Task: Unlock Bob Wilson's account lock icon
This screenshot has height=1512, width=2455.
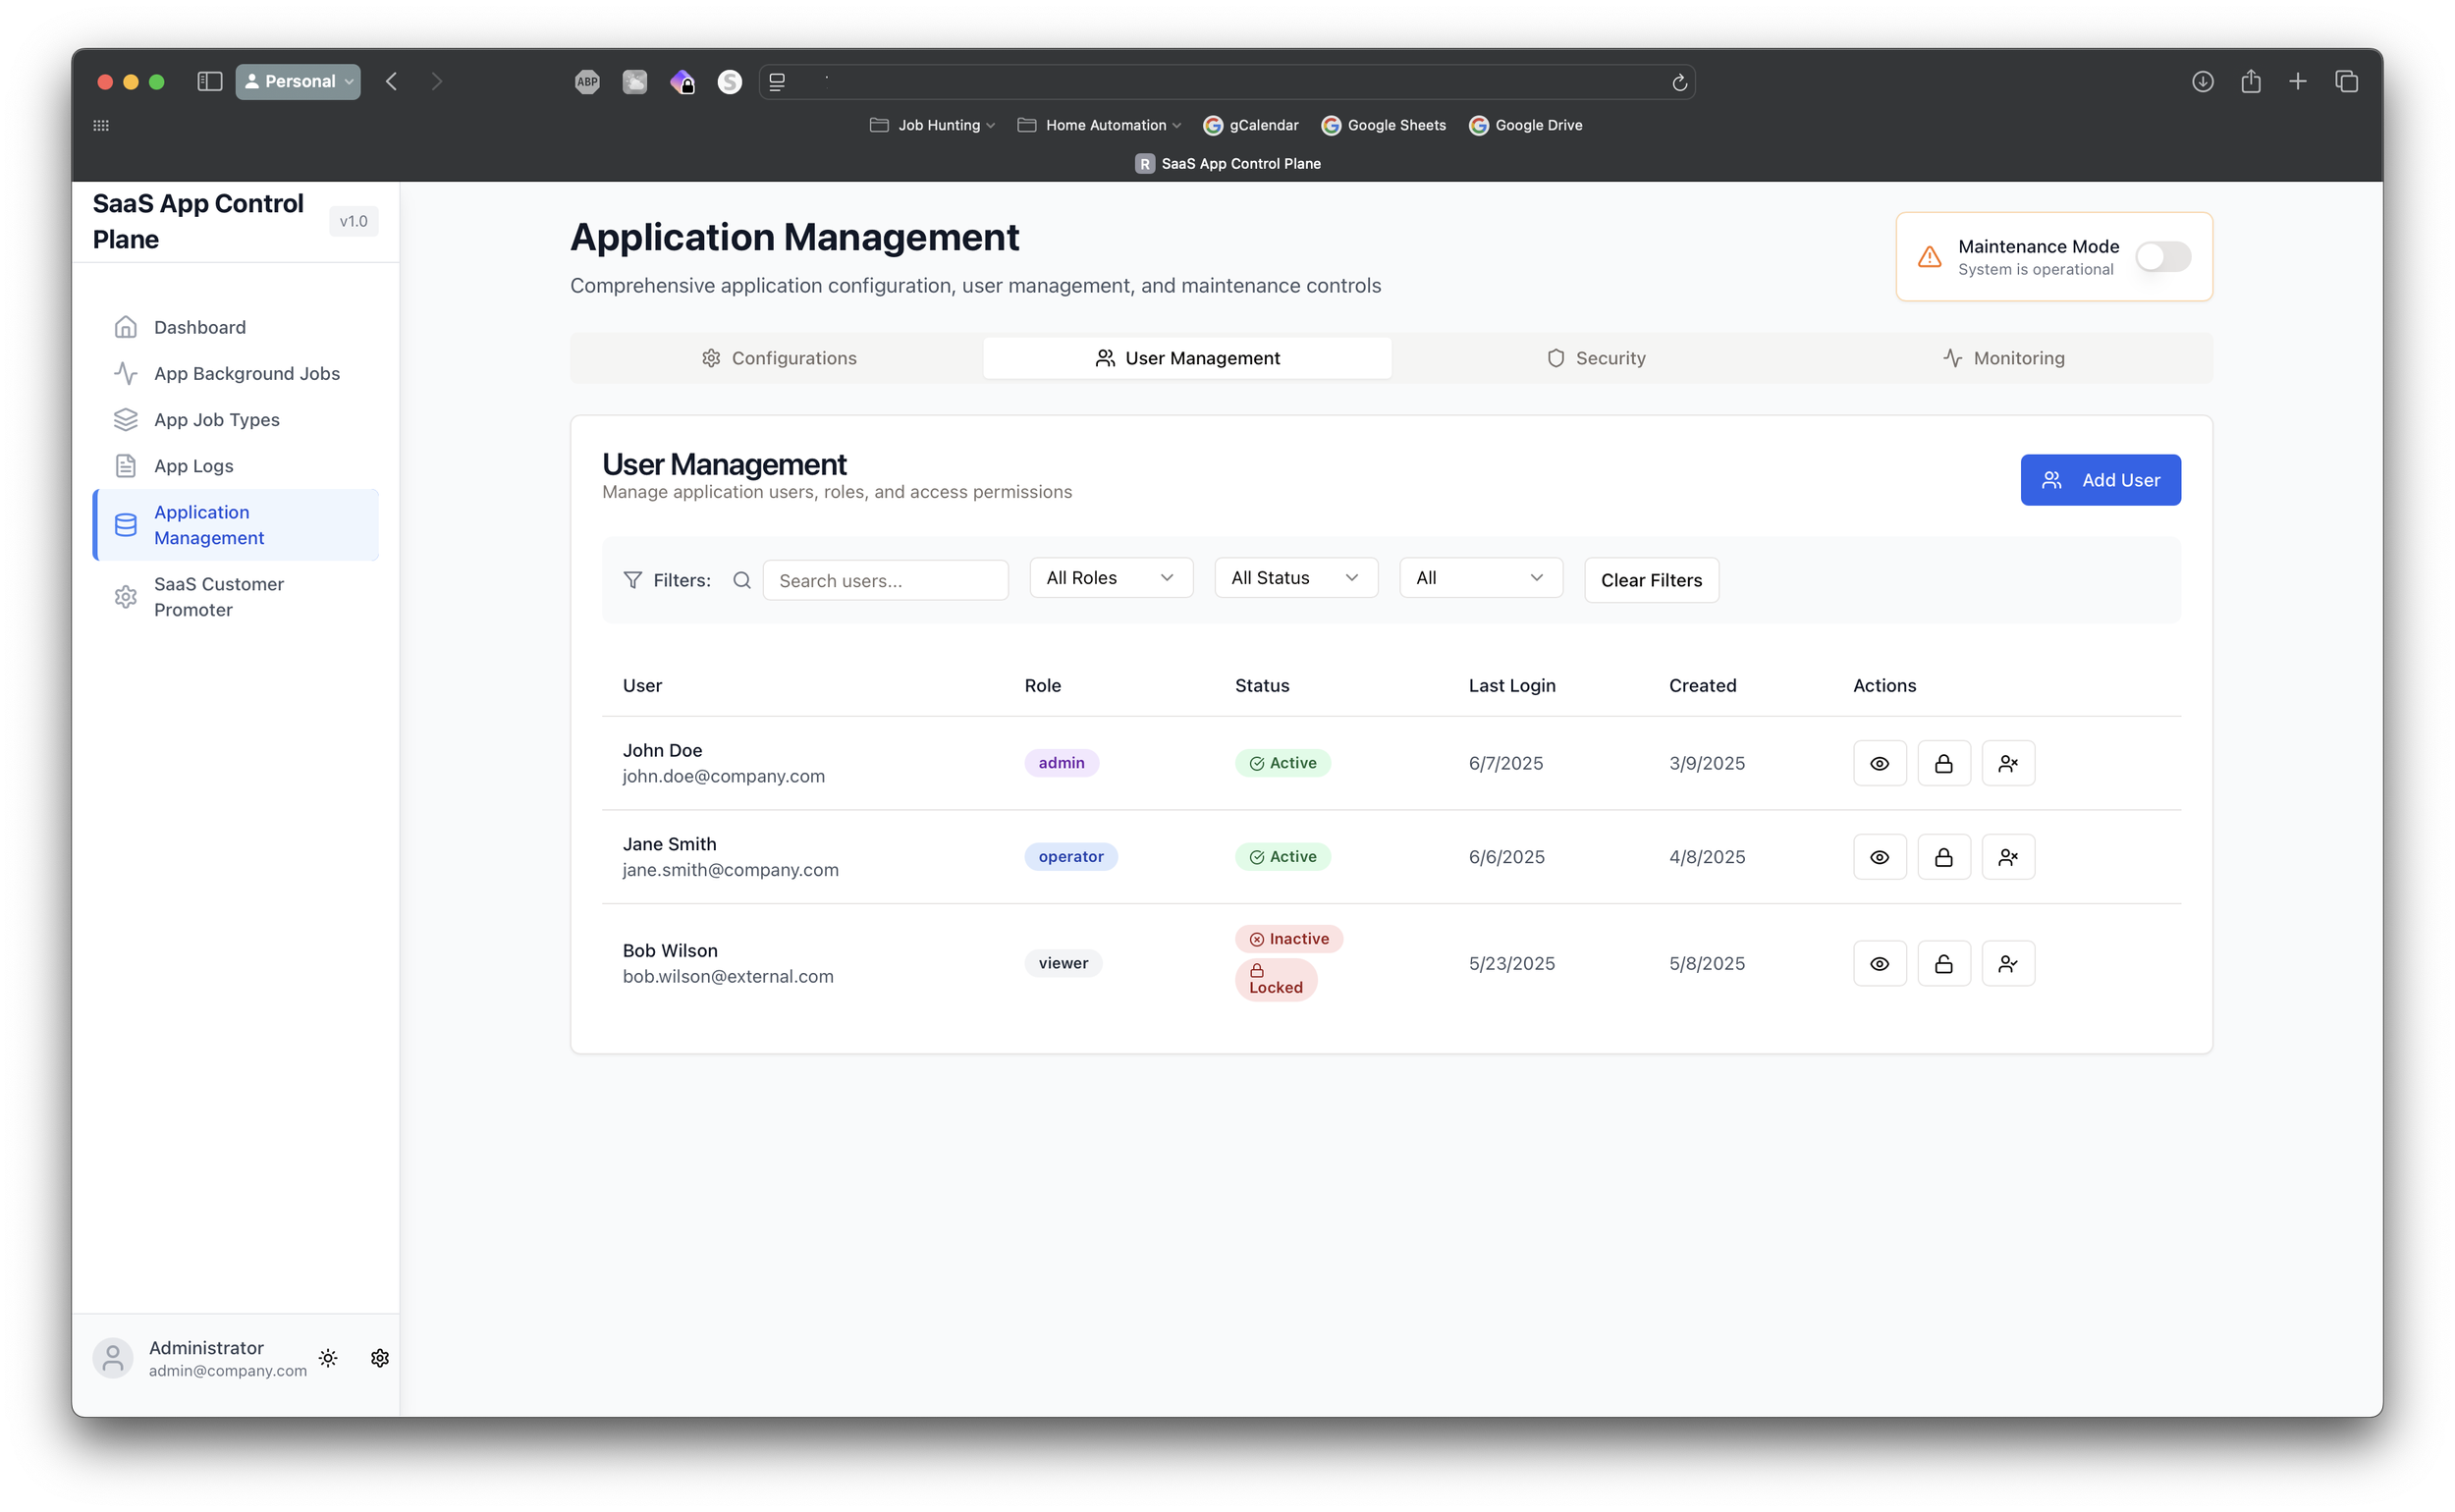Action: [1943, 963]
